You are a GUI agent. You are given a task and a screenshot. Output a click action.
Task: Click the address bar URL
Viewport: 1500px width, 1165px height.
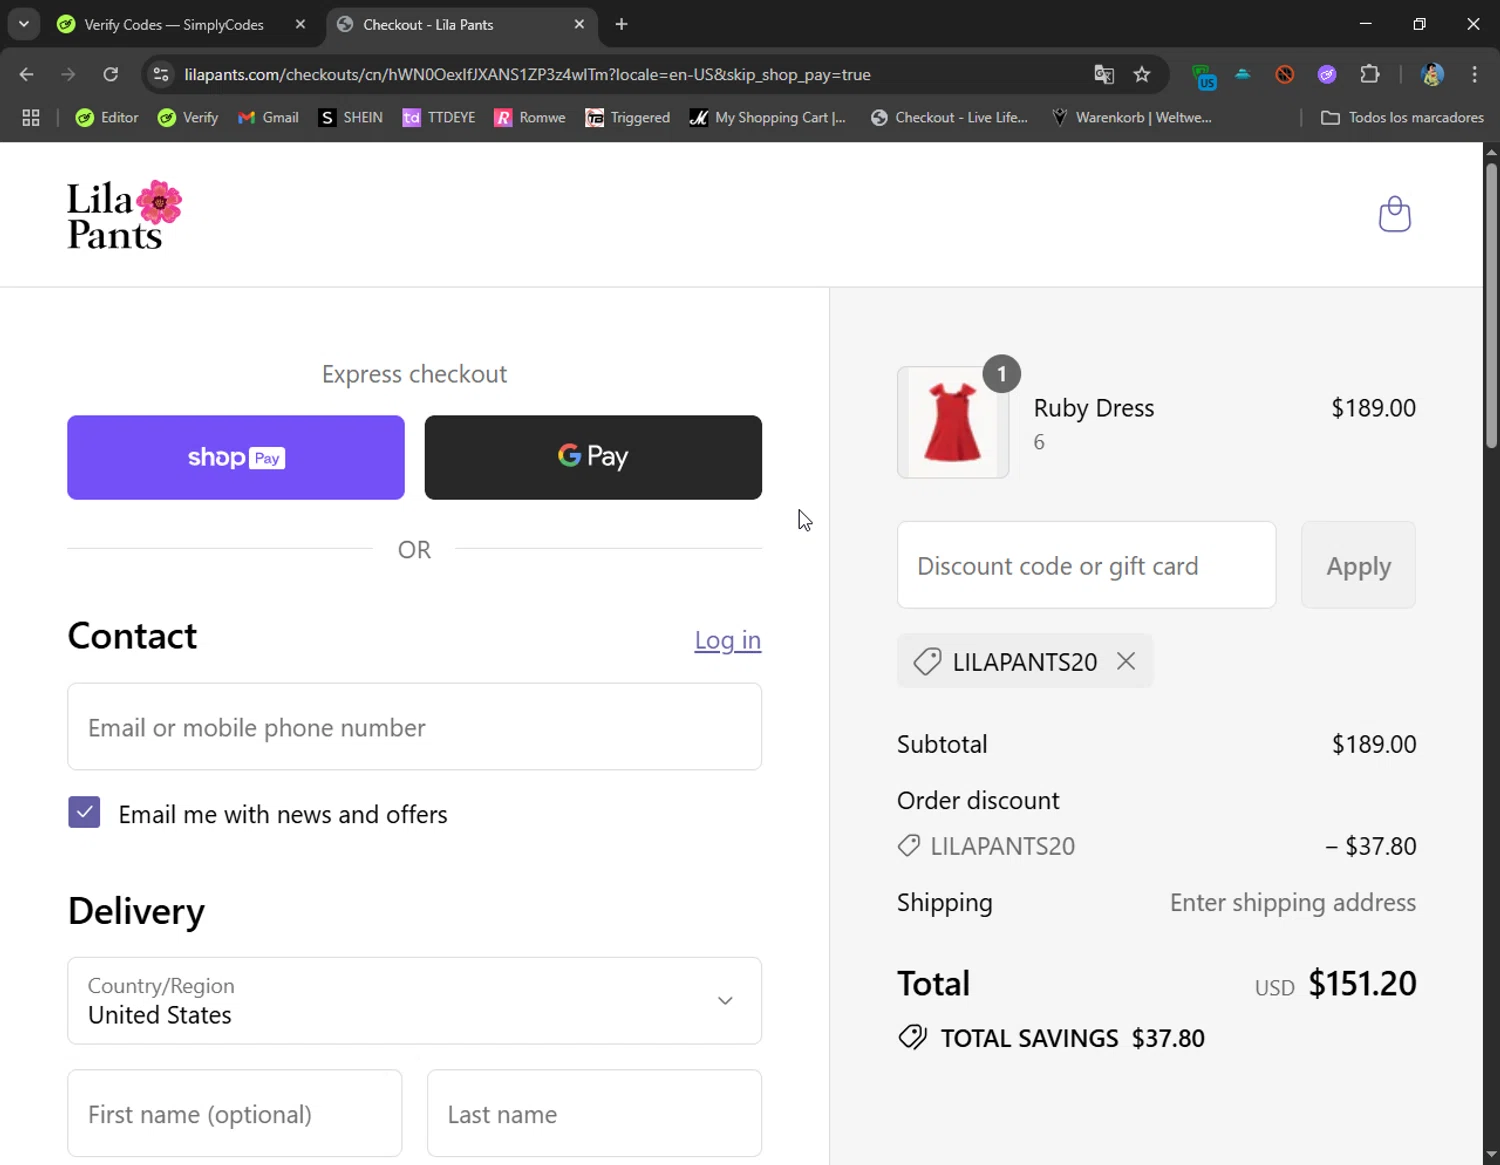click(527, 74)
